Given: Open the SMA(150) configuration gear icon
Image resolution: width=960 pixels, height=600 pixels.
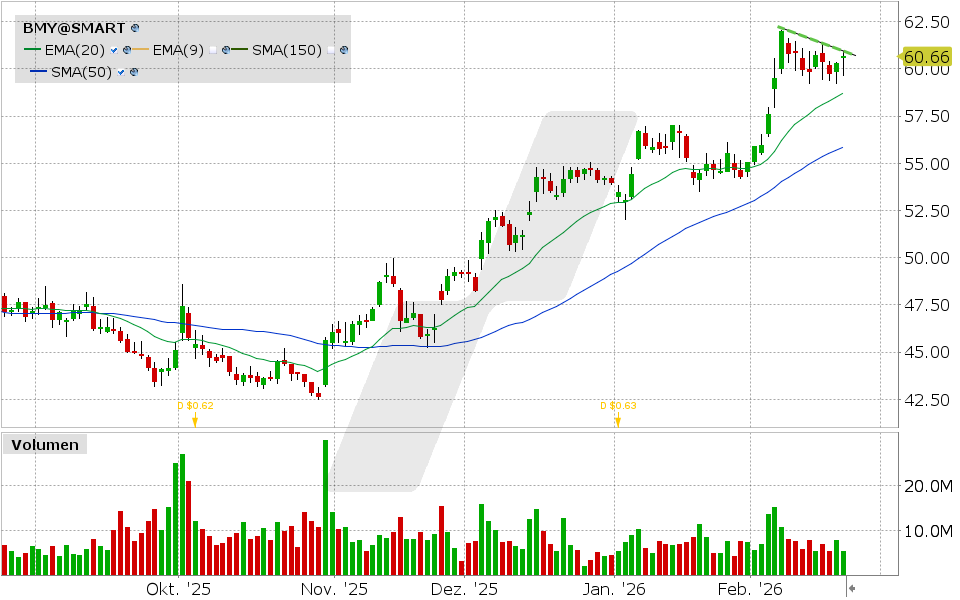Looking at the screenshot, I should [x=343, y=49].
